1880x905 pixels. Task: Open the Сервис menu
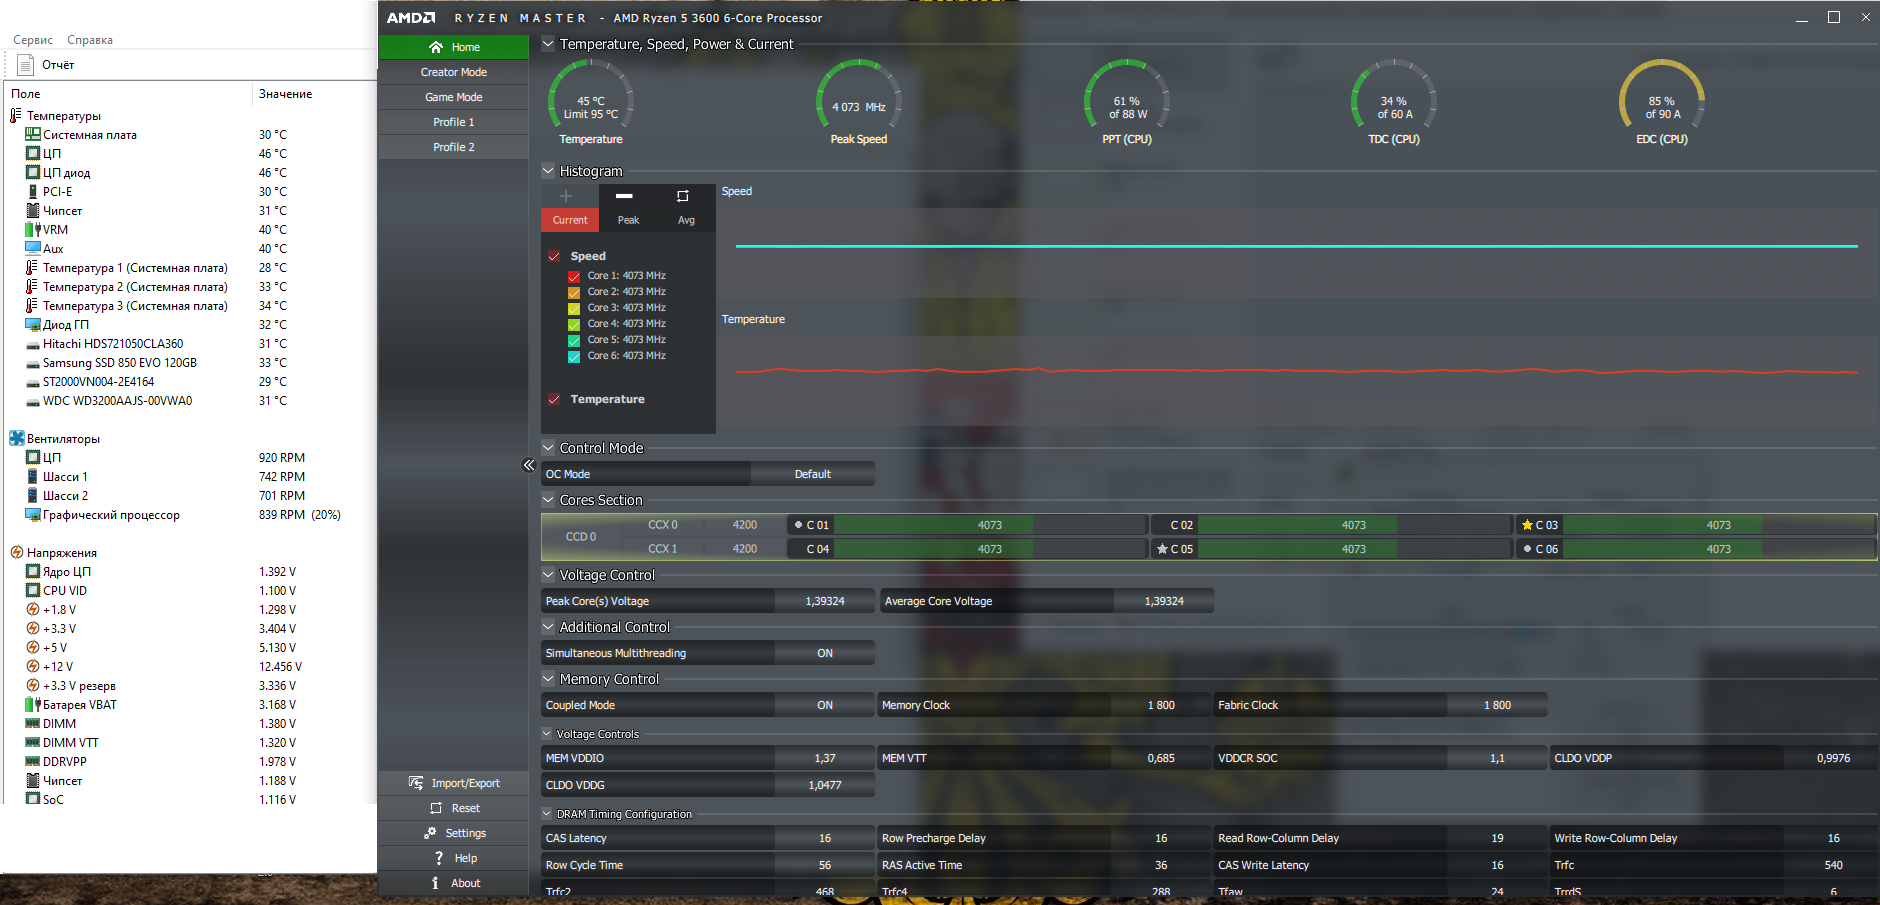(33, 40)
